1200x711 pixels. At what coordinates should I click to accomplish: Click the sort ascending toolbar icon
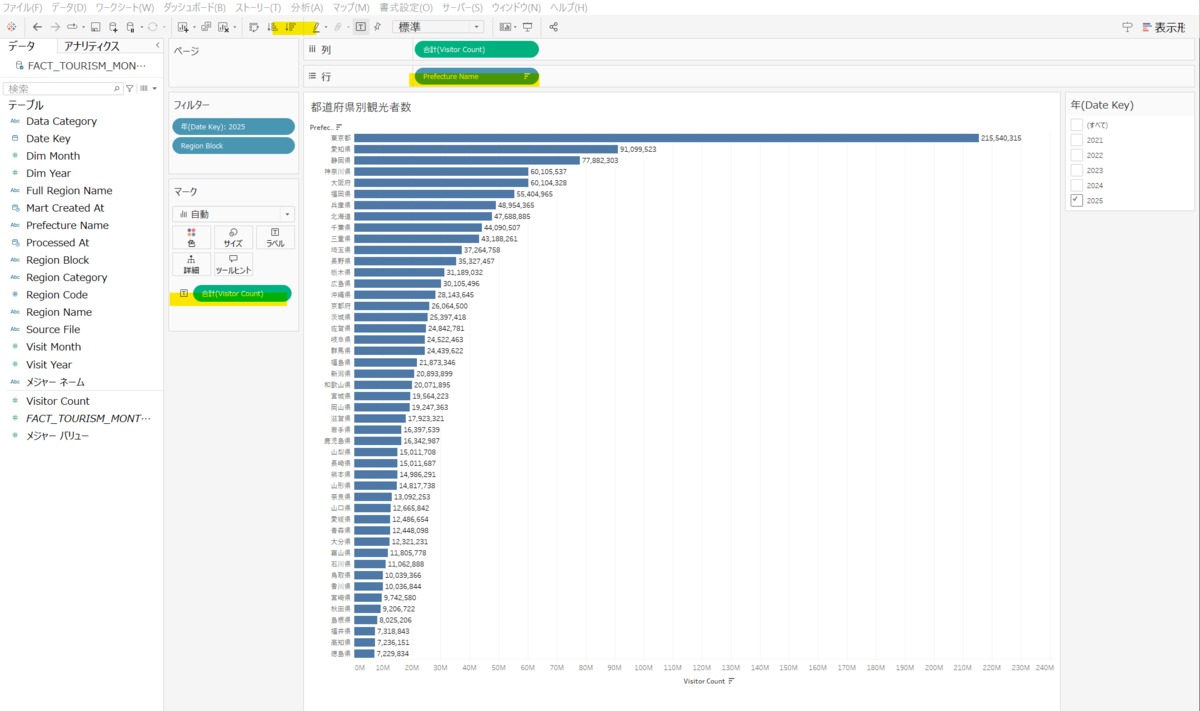[273, 27]
